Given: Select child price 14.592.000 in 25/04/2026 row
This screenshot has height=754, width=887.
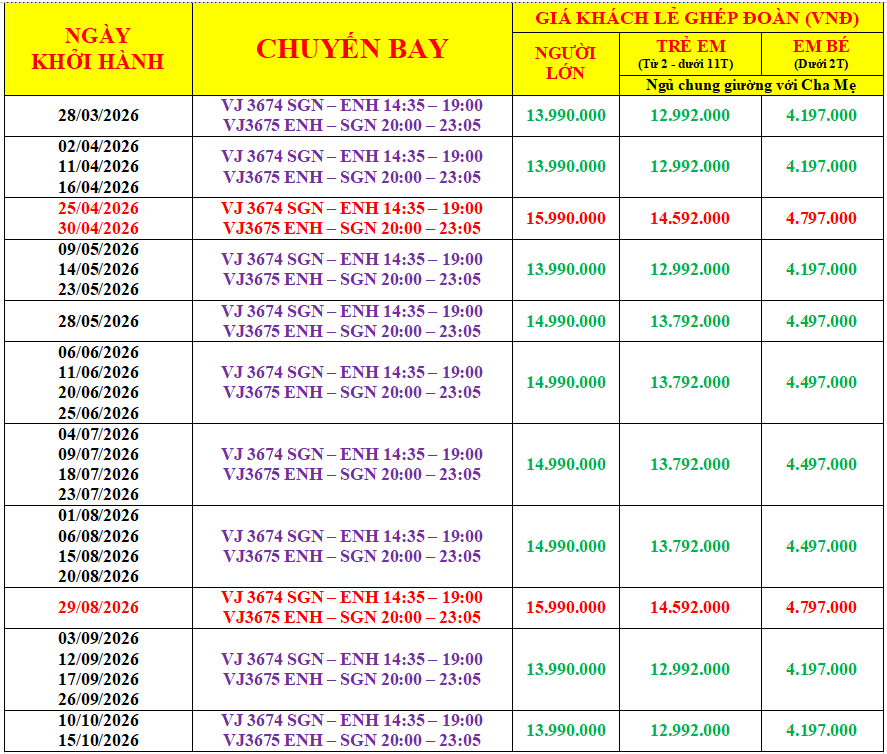Looking at the screenshot, I should tap(690, 218).
